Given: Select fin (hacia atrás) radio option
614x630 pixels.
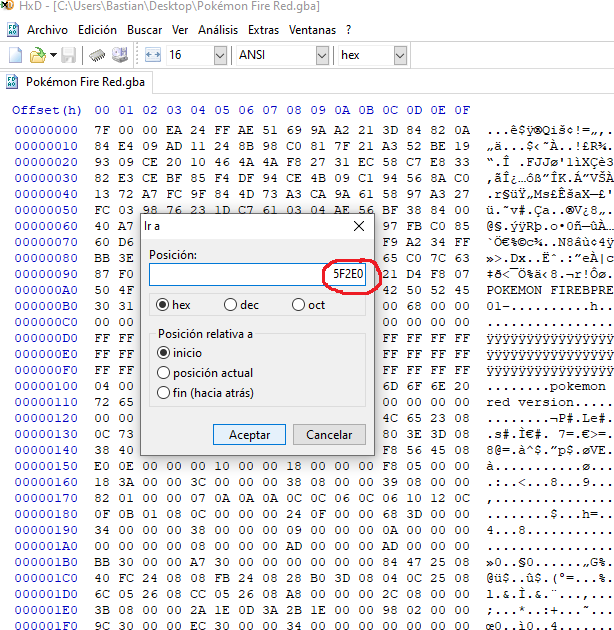Looking at the screenshot, I should (x=205, y=393).
